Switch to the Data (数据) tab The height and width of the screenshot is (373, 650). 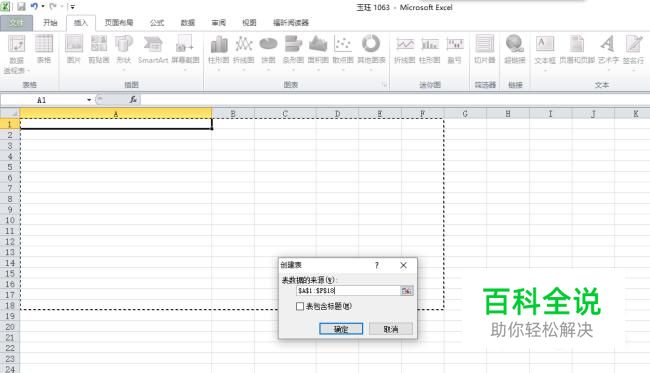188,22
